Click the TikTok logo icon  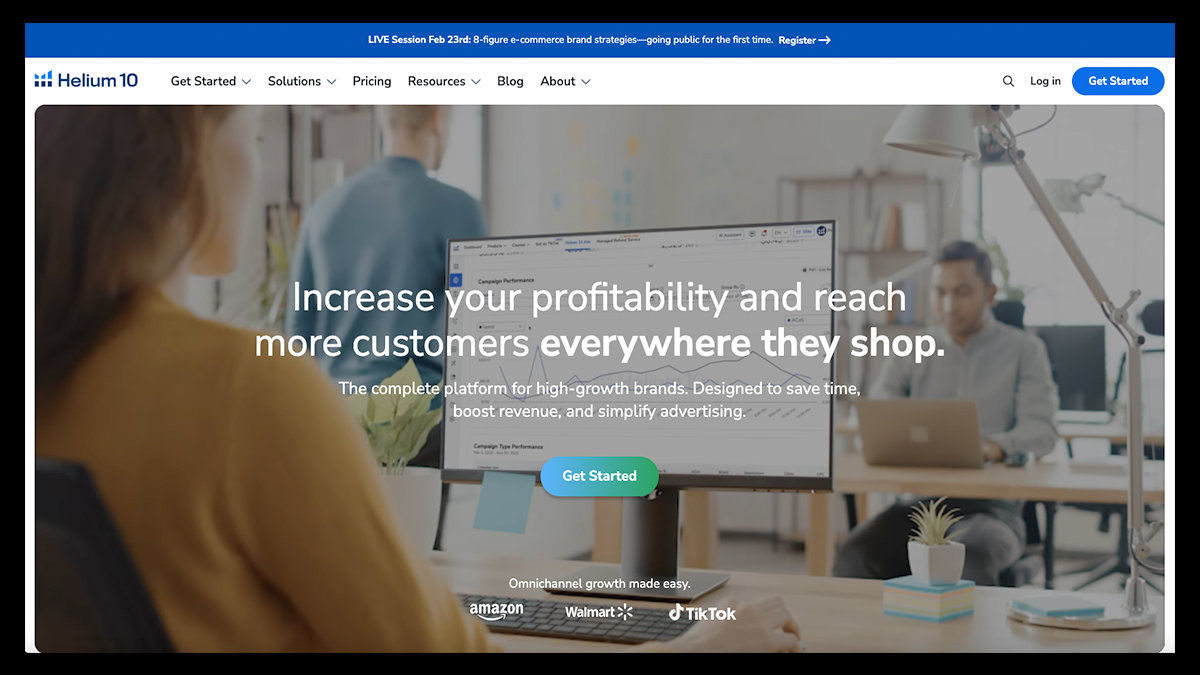coord(677,612)
